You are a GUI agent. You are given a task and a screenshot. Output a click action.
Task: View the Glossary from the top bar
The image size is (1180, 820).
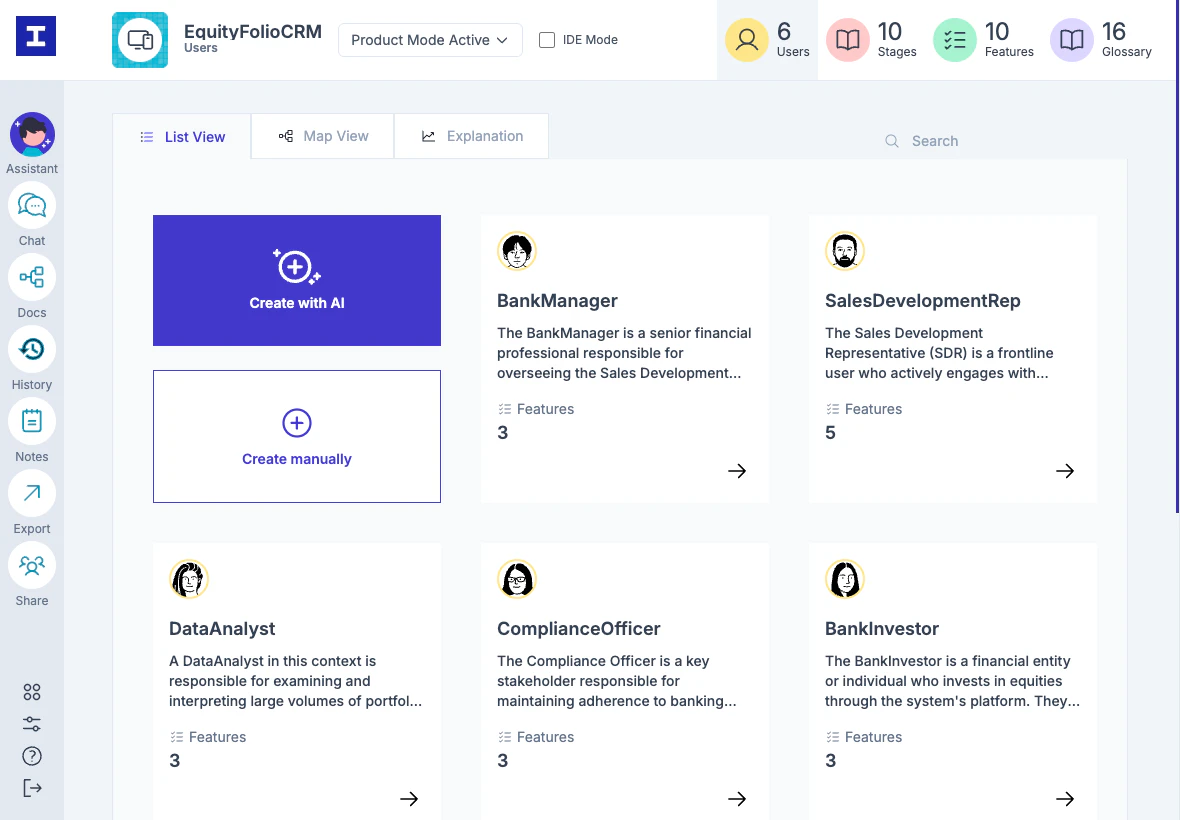pyautogui.click(x=1100, y=40)
